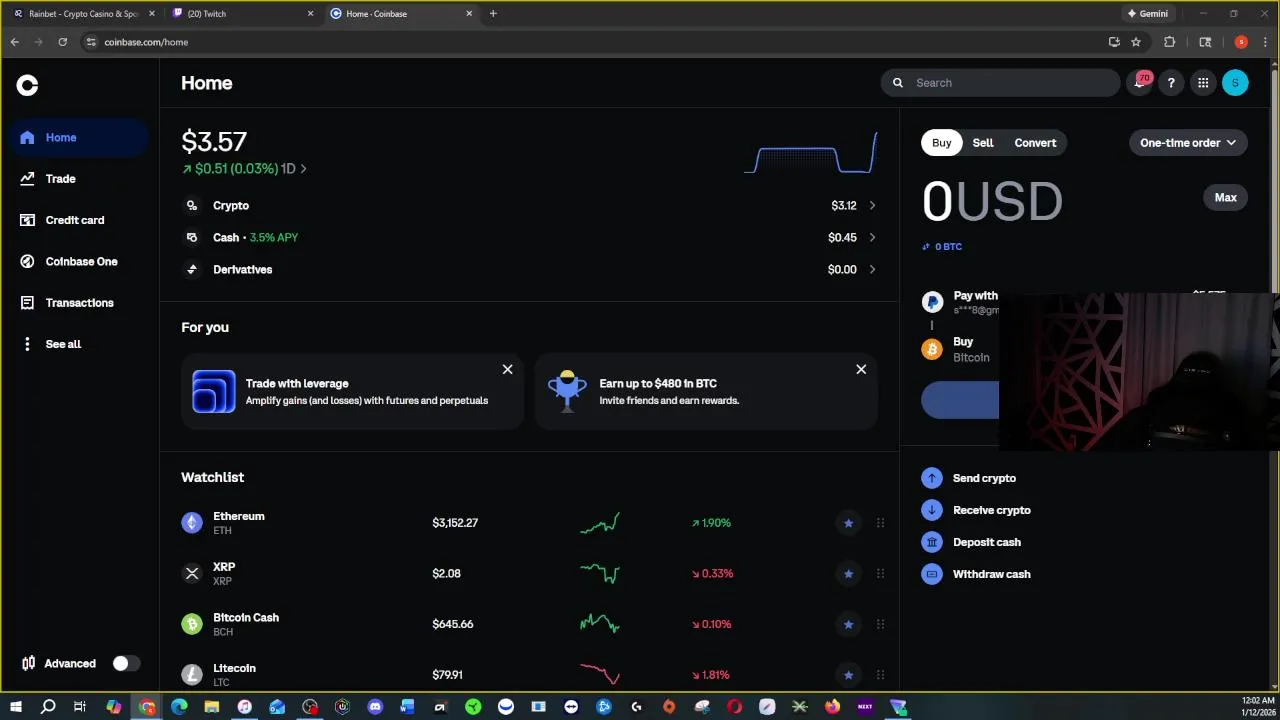Toggle the Advanced mode switch
1280x720 pixels.
click(x=126, y=663)
